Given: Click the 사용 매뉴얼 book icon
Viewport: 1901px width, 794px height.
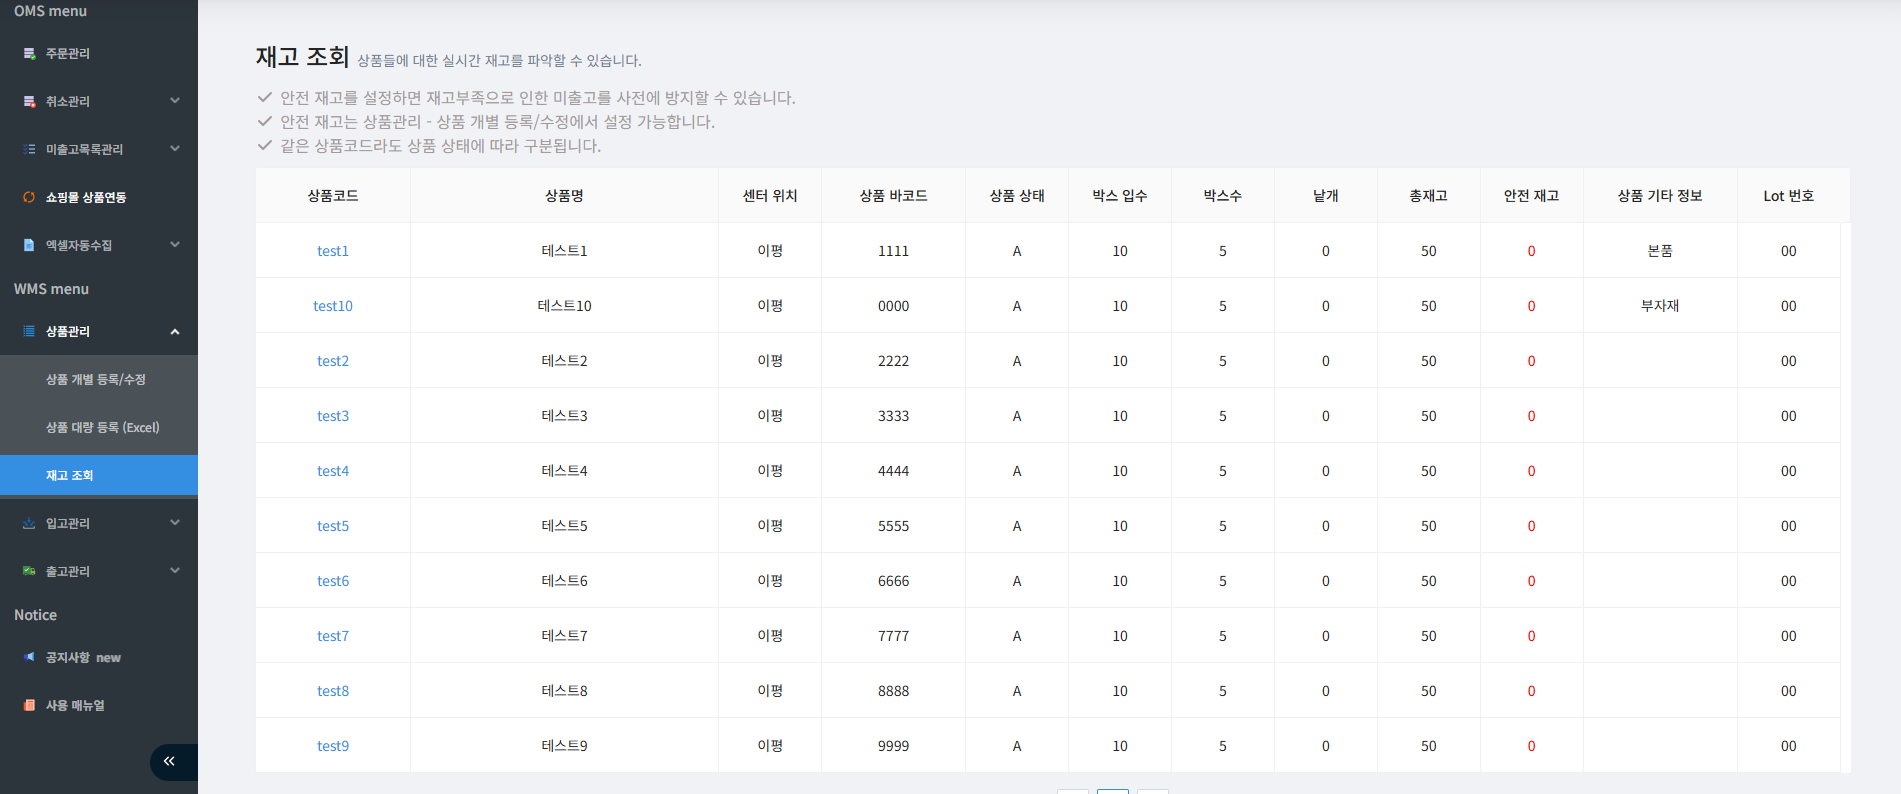Looking at the screenshot, I should pos(29,705).
